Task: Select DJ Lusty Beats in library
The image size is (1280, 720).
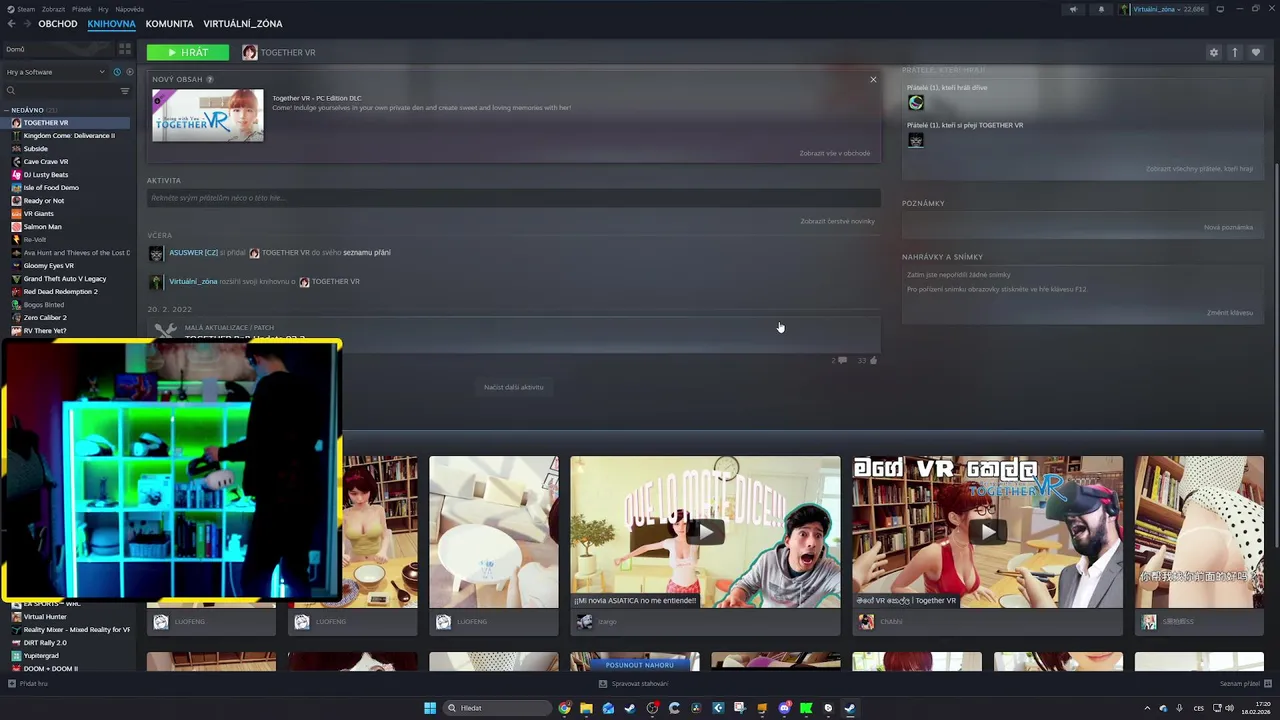Action: [x=45, y=174]
